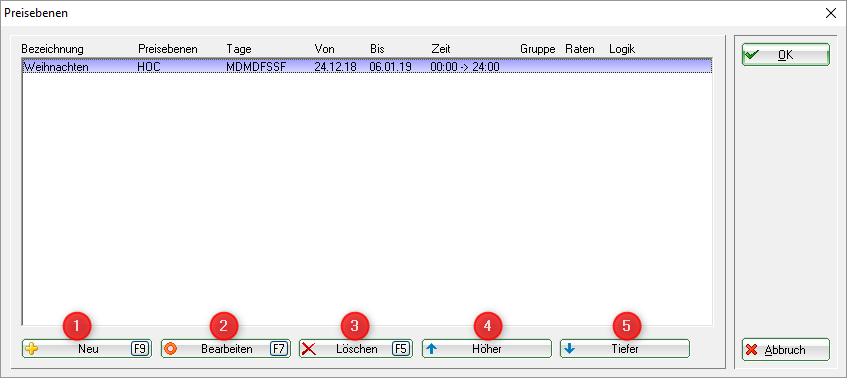Click the blue down arrow Tiefer icon
This screenshot has height=378, width=847.
(x=569, y=349)
